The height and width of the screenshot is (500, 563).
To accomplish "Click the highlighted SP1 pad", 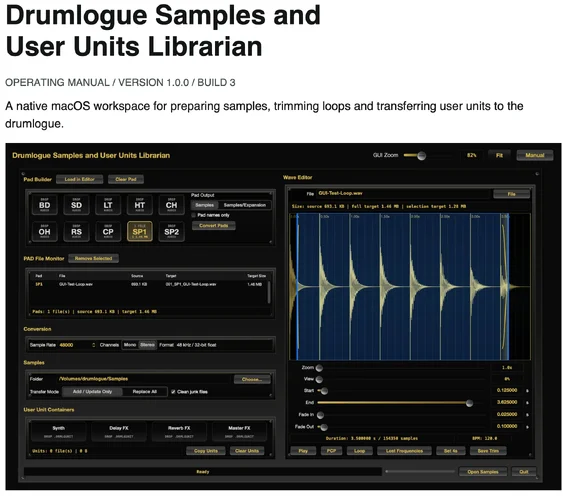I will 140,232.
